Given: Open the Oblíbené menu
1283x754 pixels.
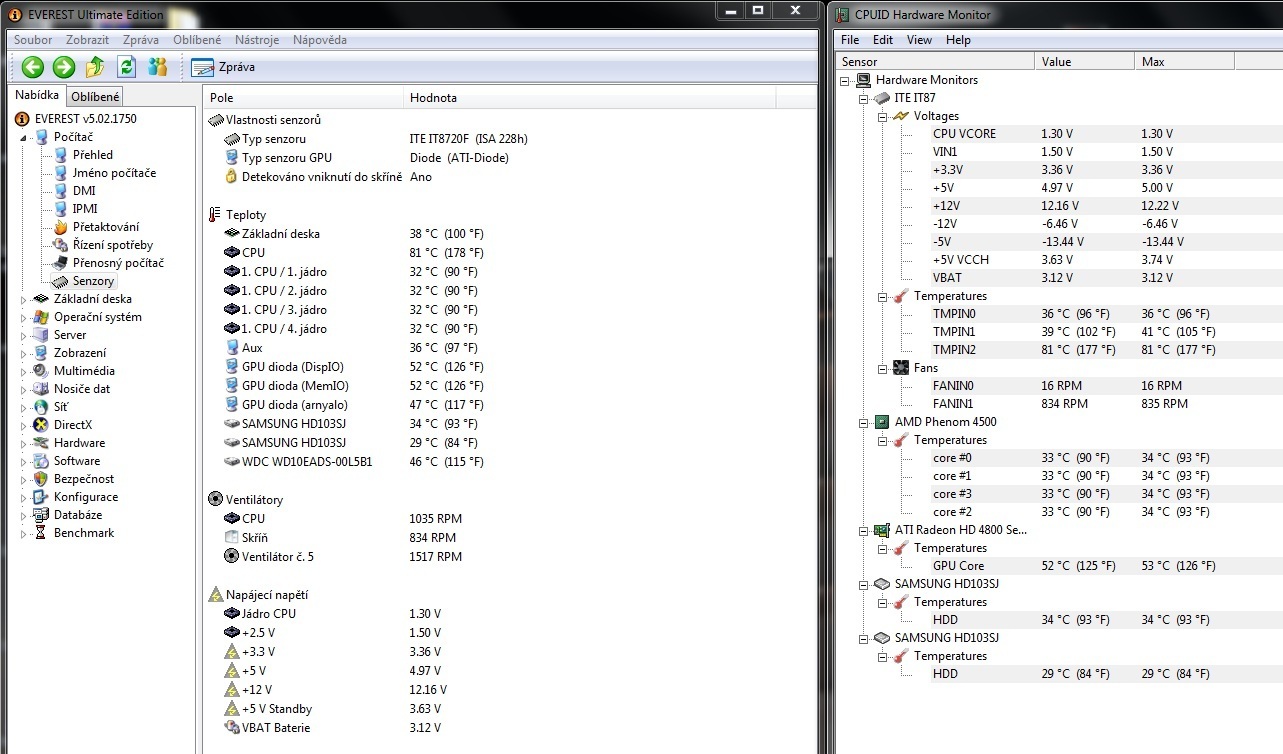Looking at the screenshot, I should (197, 40).
